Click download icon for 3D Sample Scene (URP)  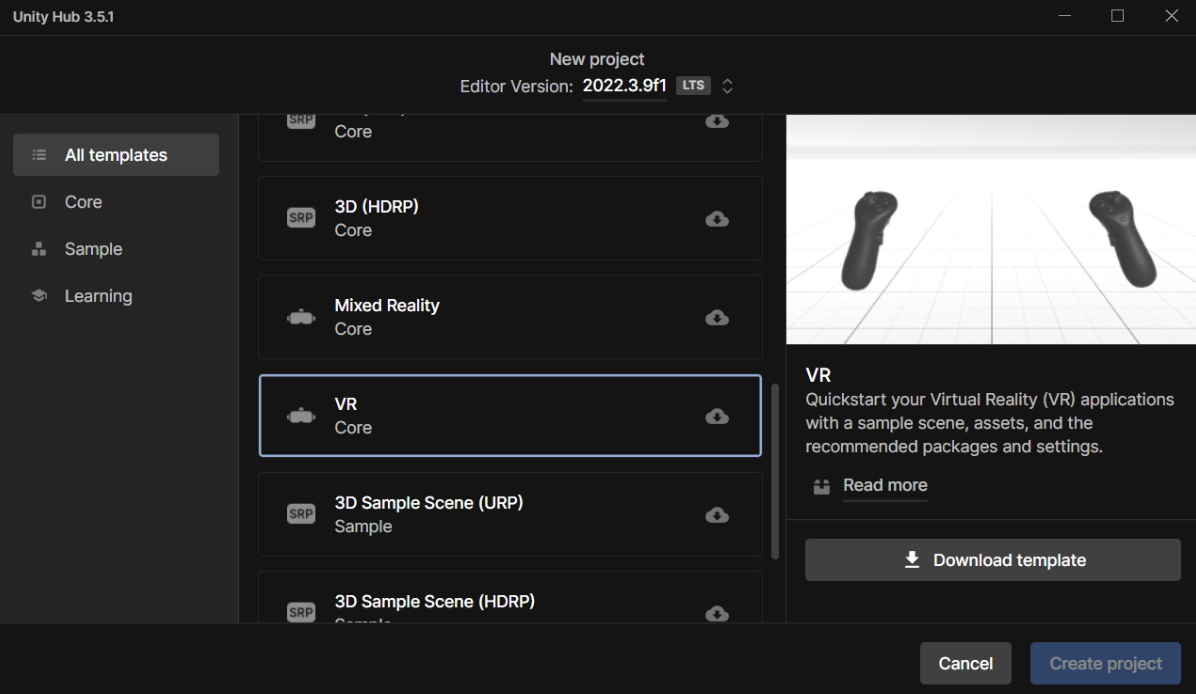click(717, 515)
